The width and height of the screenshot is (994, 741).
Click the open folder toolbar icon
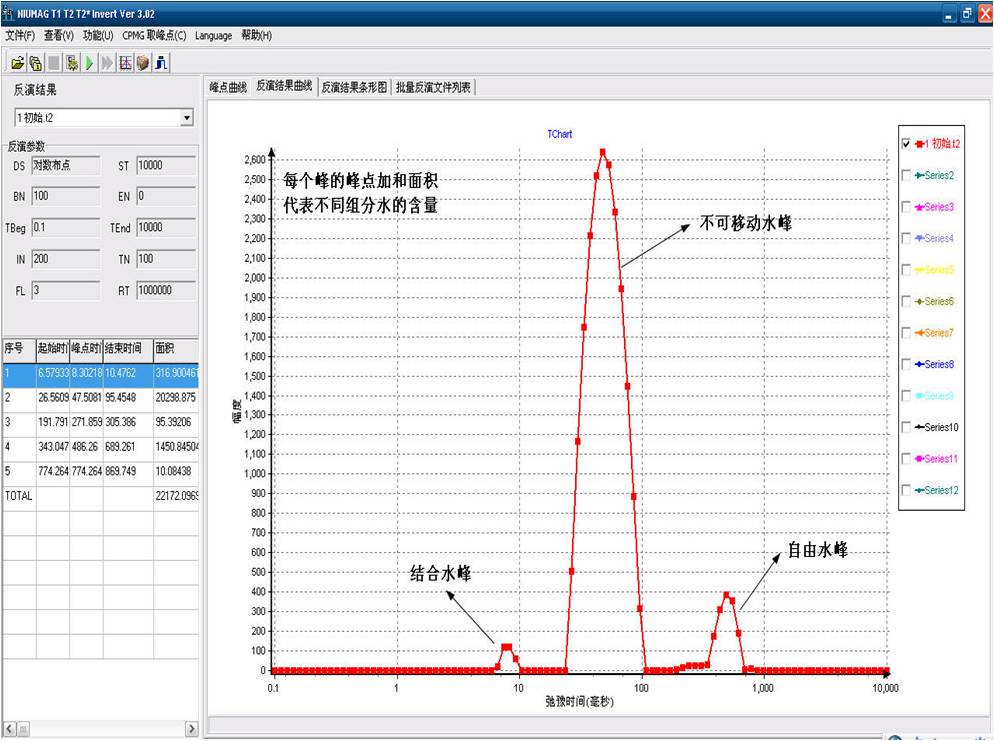point(18,63)
